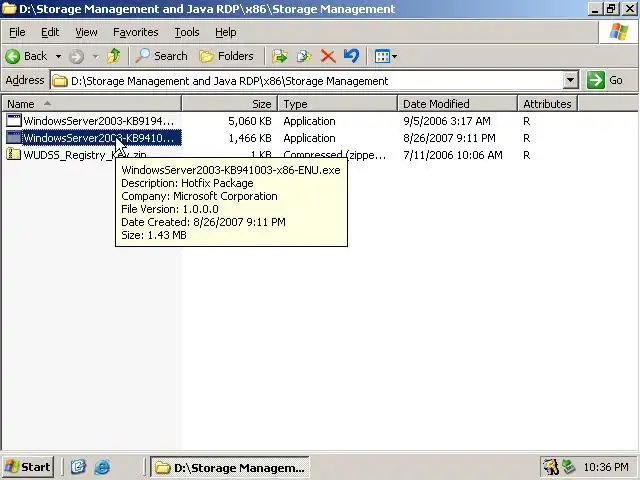Click the 10:36 PM clock
The height and width of the screenshot is (480, 640).
[x=606, y=467]
